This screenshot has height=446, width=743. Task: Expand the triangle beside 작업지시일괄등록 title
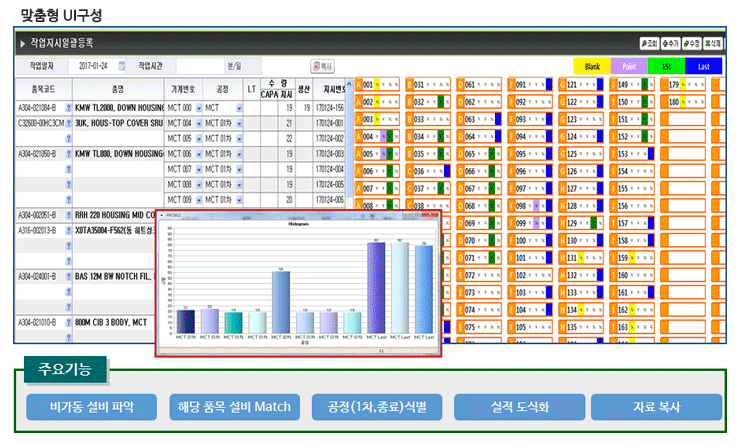tap(22, 44)
